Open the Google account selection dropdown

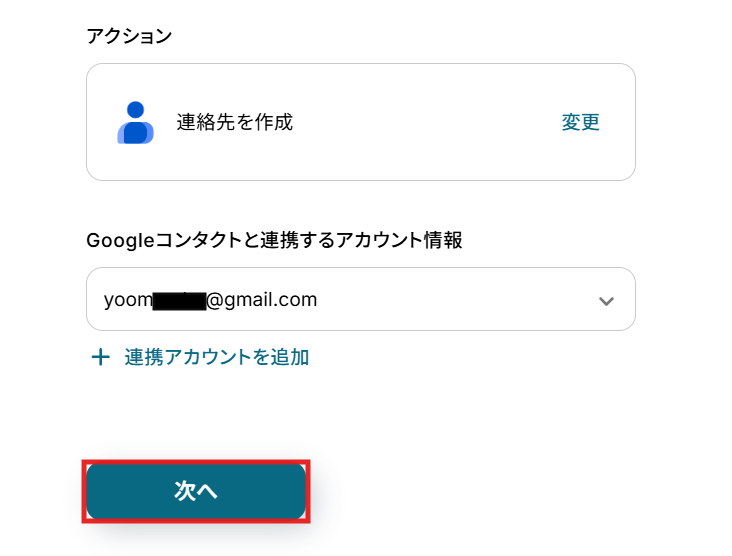(x=360, y=299)
